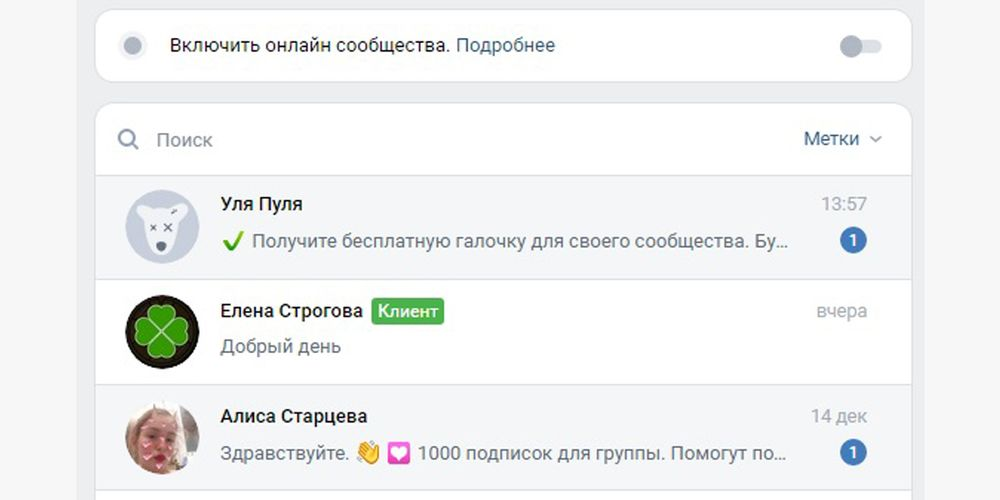This screenshot has width=1000, height=500.
Task: Open Уля Пуля's dog avatar
Action: (162, 226)
